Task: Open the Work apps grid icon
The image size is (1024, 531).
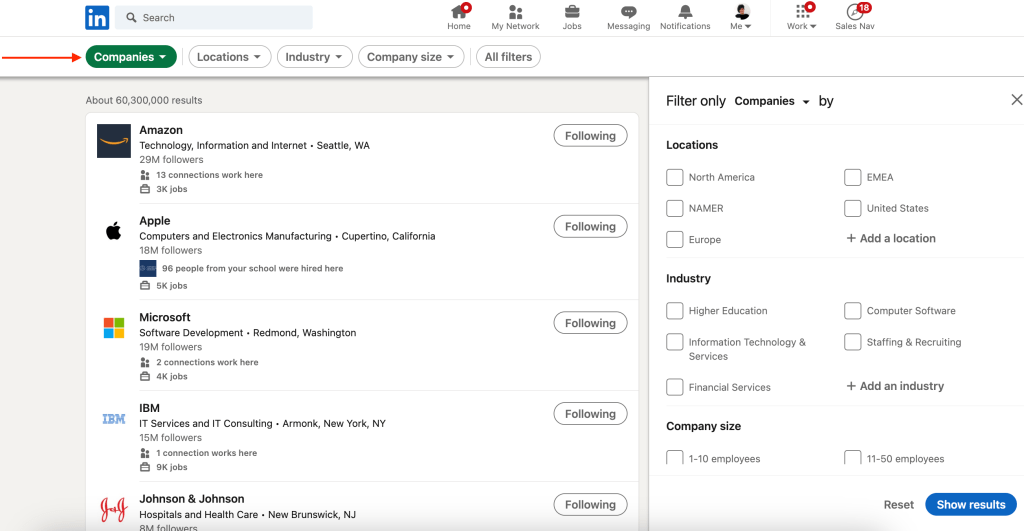Action: tap(802, 13)
